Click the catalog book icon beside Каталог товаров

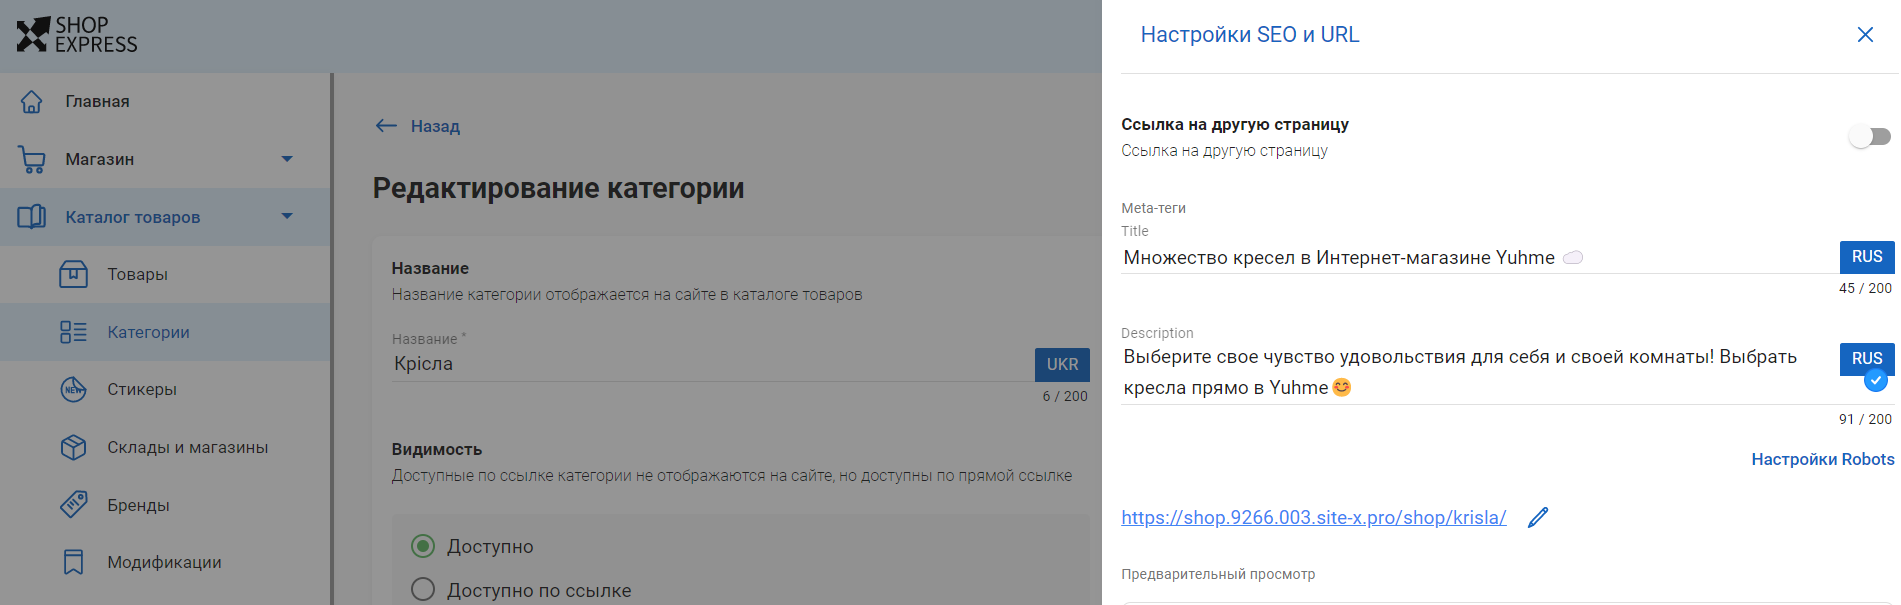point(32,217)
